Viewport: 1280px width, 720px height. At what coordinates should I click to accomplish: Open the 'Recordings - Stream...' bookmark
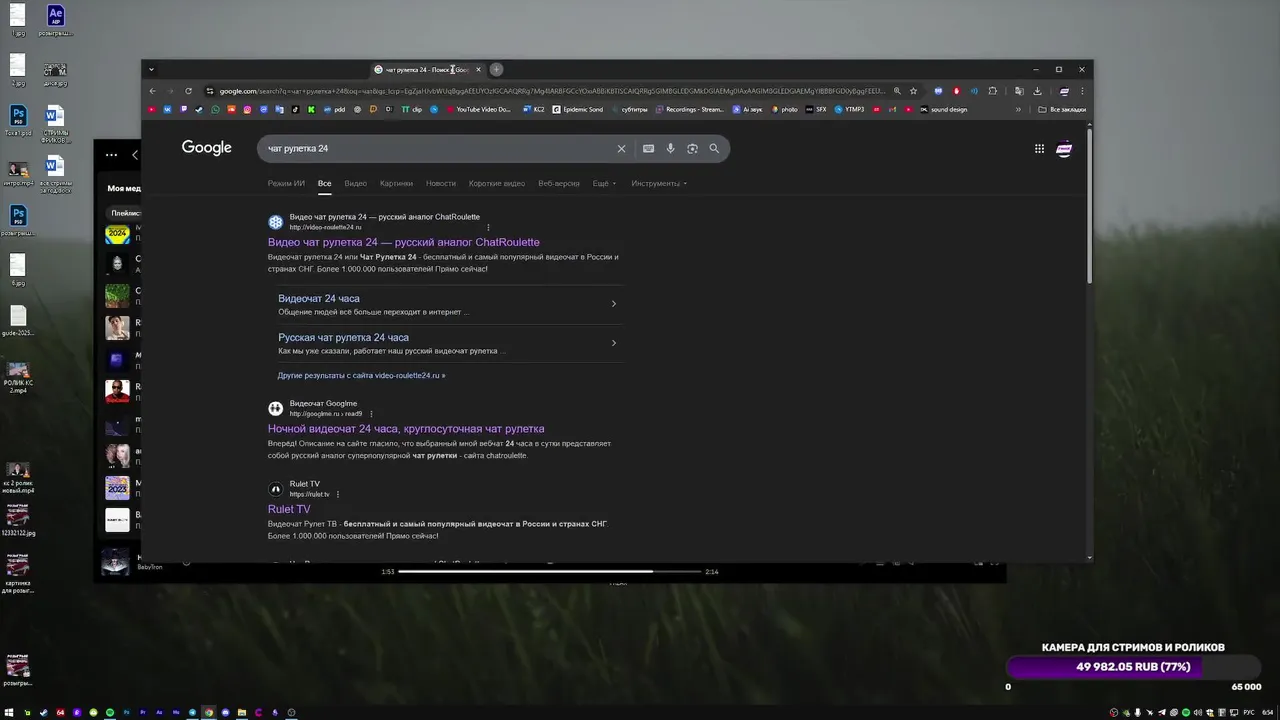tap(689, 109)
